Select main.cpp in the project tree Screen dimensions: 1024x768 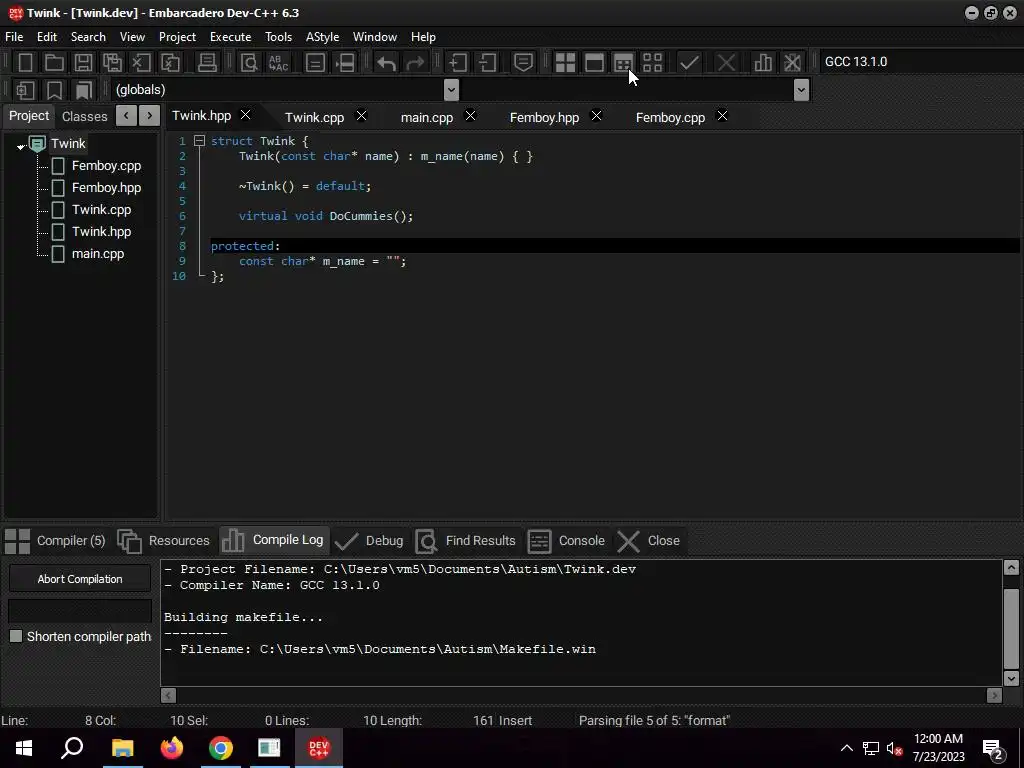tap(97, 253)
